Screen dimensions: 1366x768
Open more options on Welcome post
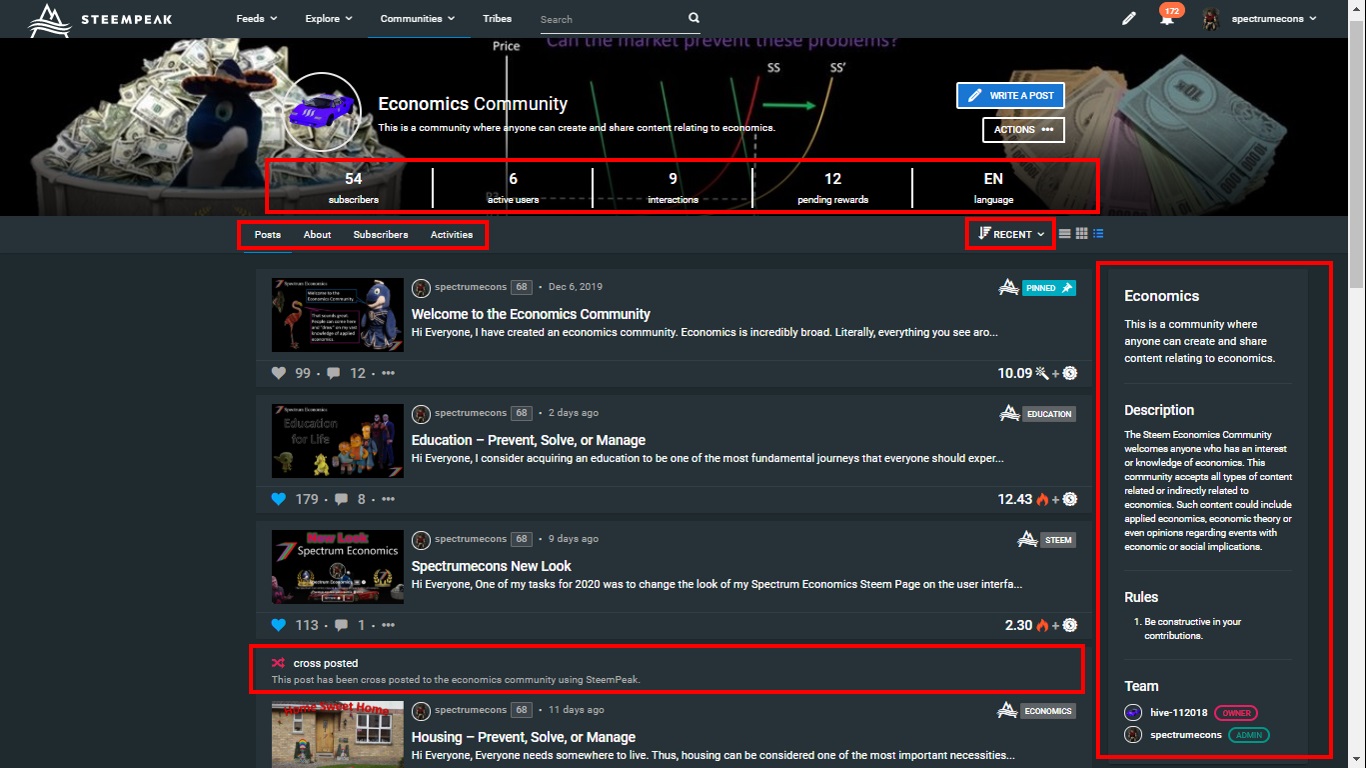[x=388, y=373]
